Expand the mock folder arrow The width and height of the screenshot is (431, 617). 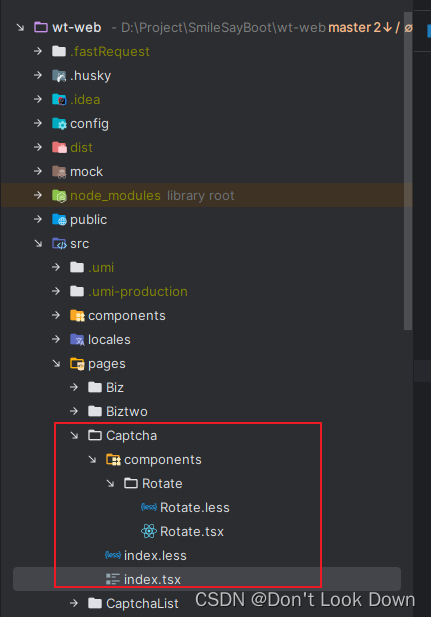(x=38, y=171)
